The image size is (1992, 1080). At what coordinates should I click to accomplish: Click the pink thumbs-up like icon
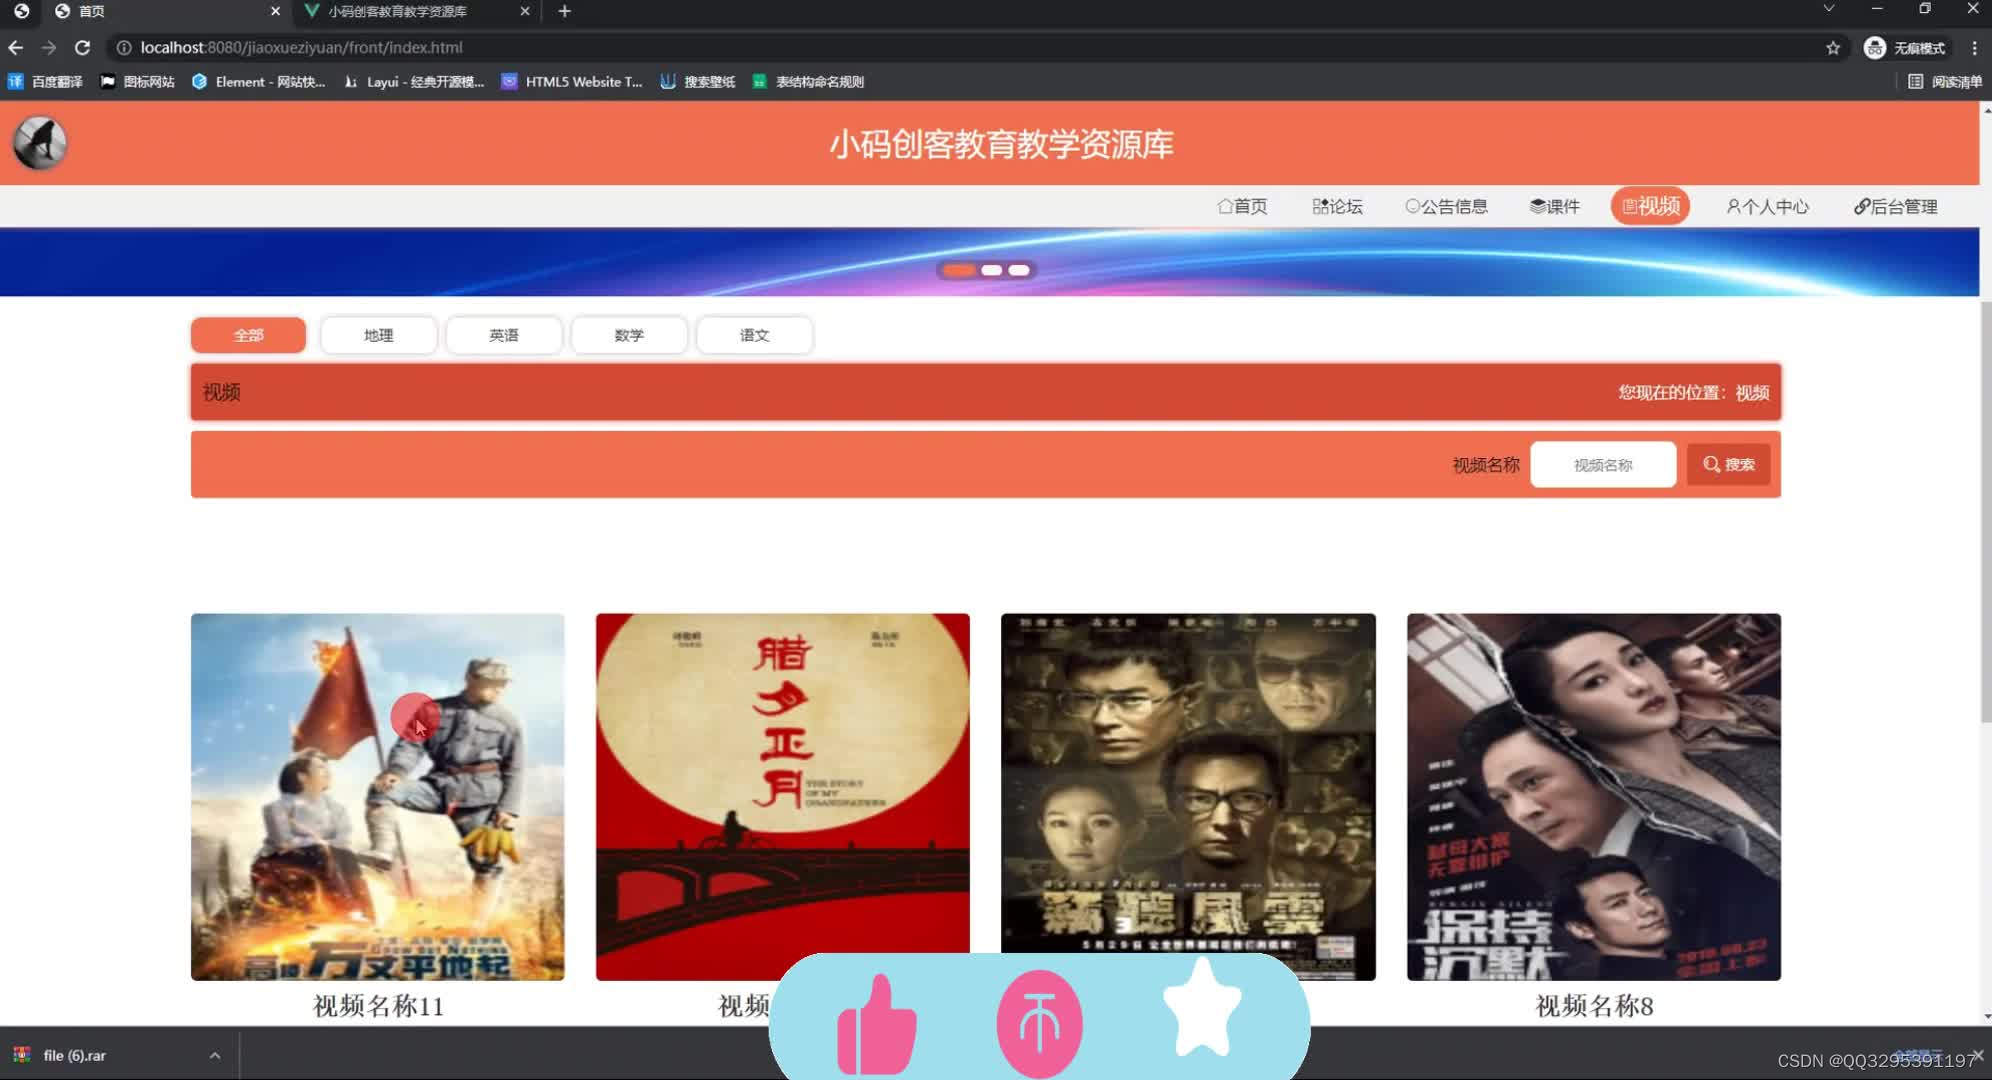pos(876,1025)
